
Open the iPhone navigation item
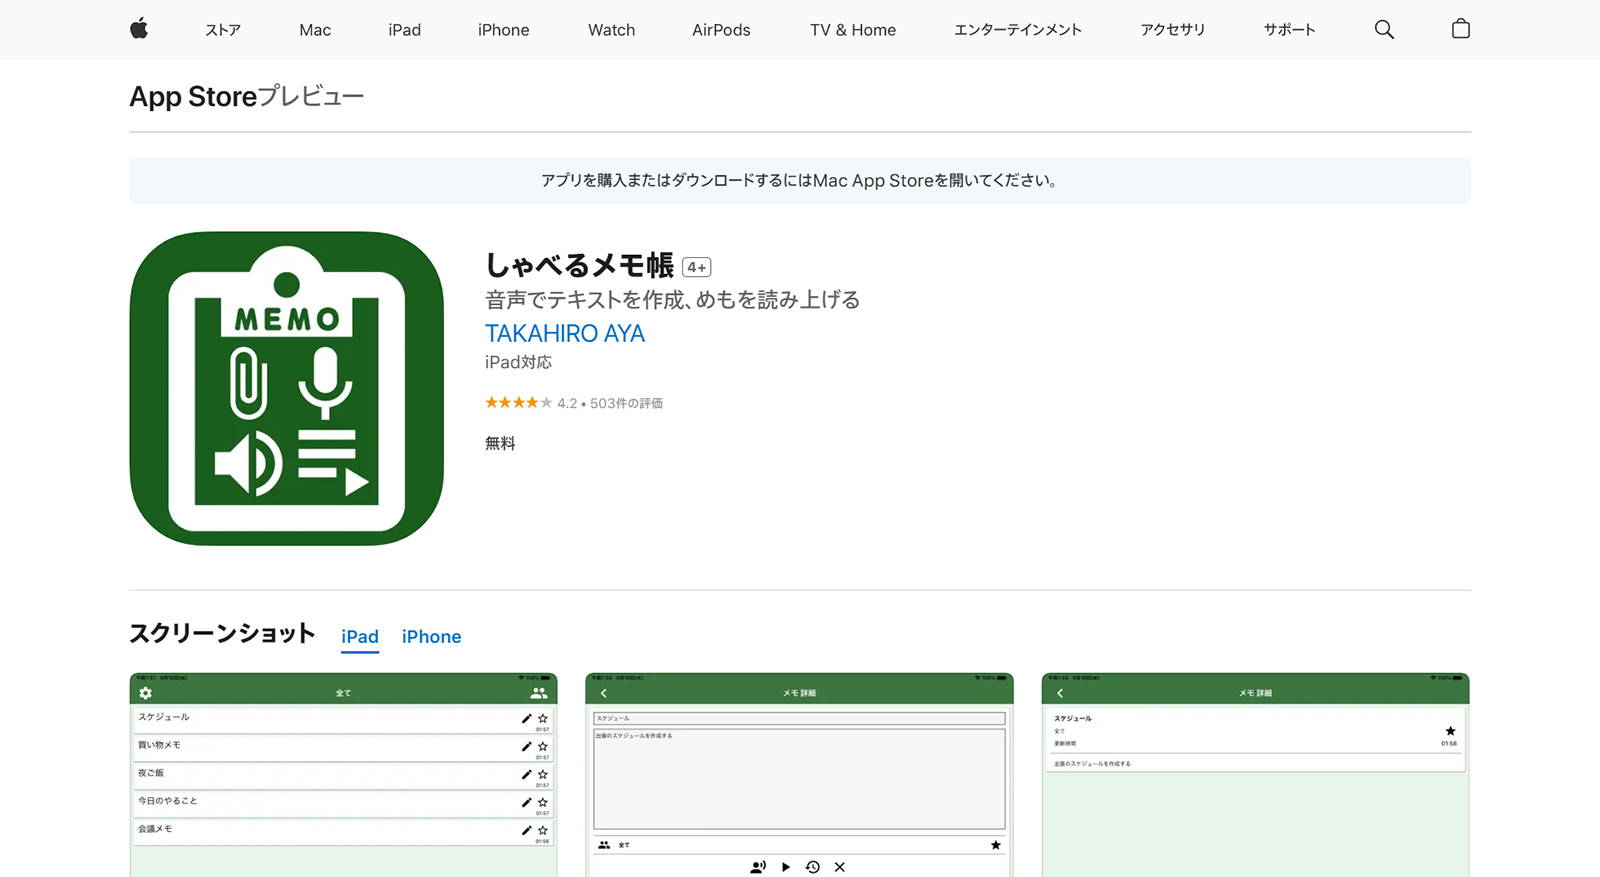pos(504,30)
